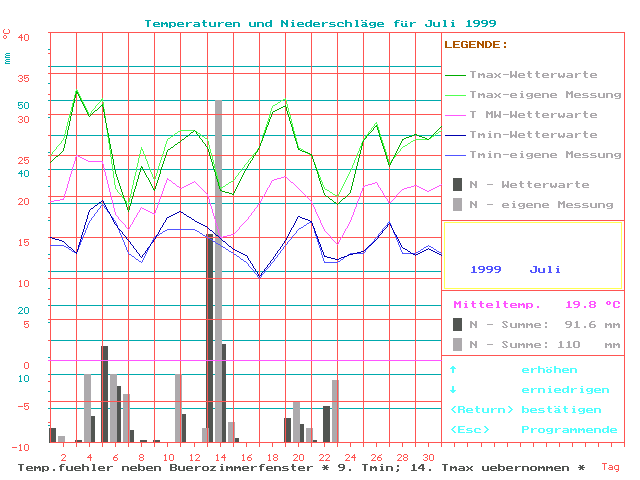Click the down arrow for erniedrigen
The width and height of the screenshot is (640, 480).
[454, 390]
